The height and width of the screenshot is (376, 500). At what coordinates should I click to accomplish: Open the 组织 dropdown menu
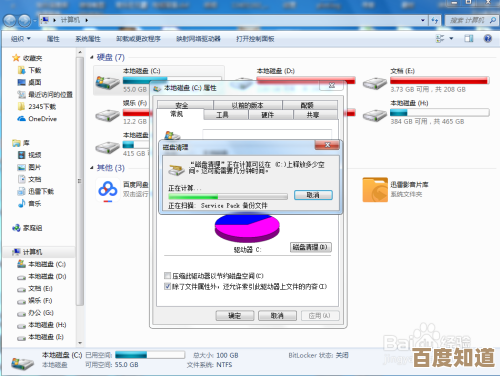click(x=20, y=39)
